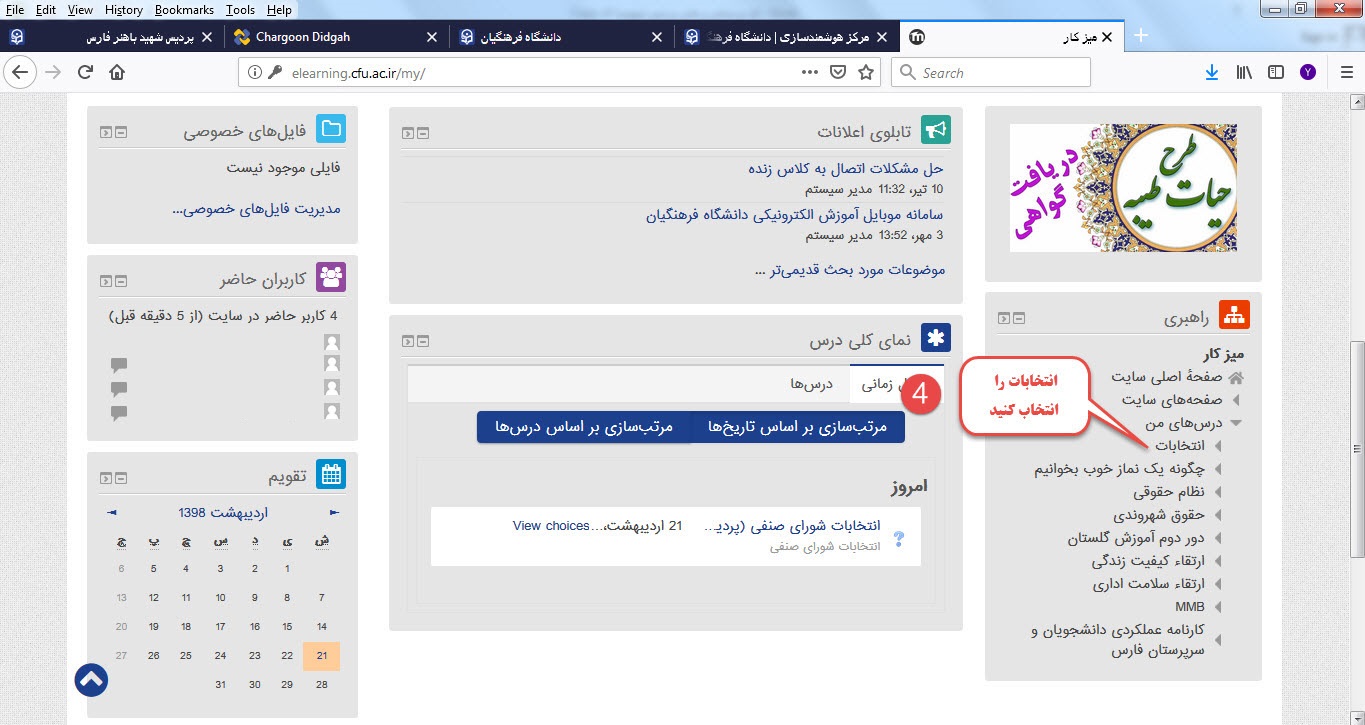
Task: Switch to the درس‌ها tab
Action: tap(811, 384)
